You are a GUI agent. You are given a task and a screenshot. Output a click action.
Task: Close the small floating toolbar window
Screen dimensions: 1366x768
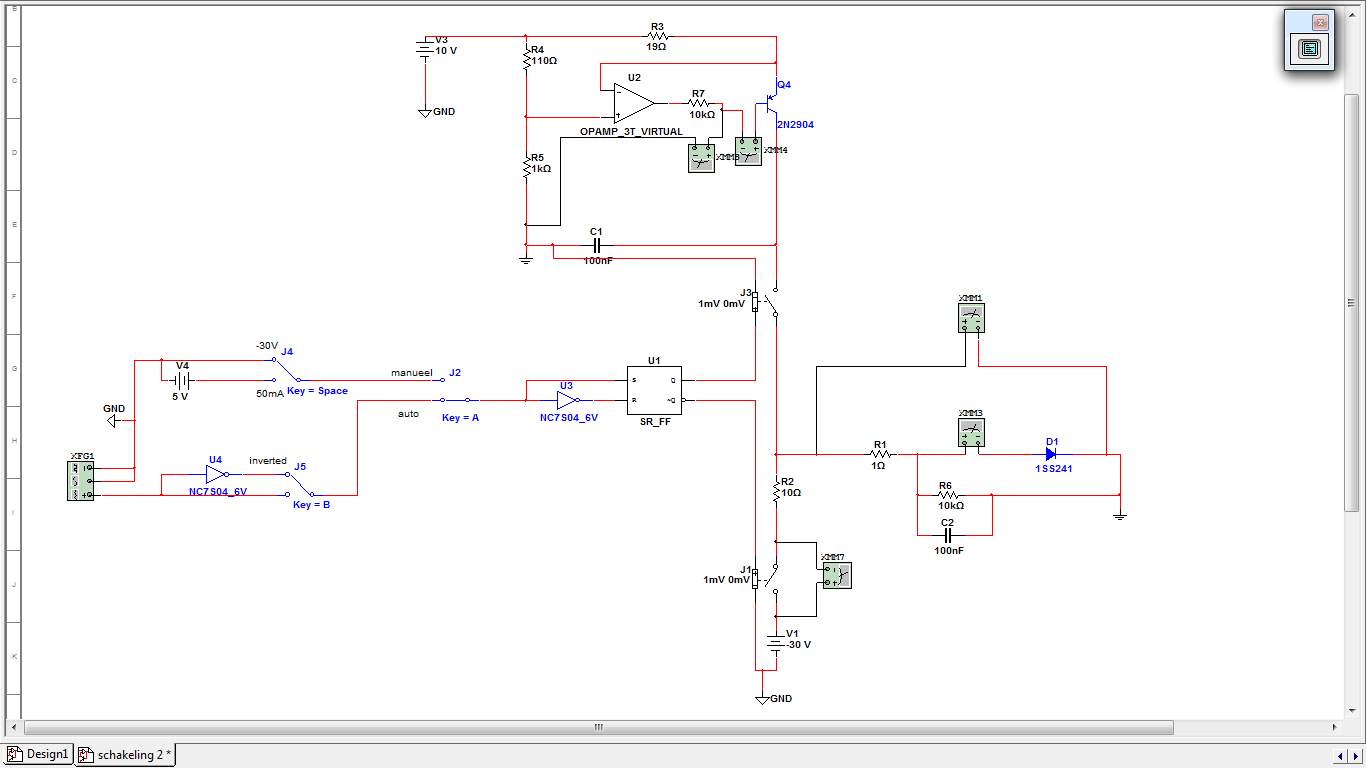pos(1320,22)
